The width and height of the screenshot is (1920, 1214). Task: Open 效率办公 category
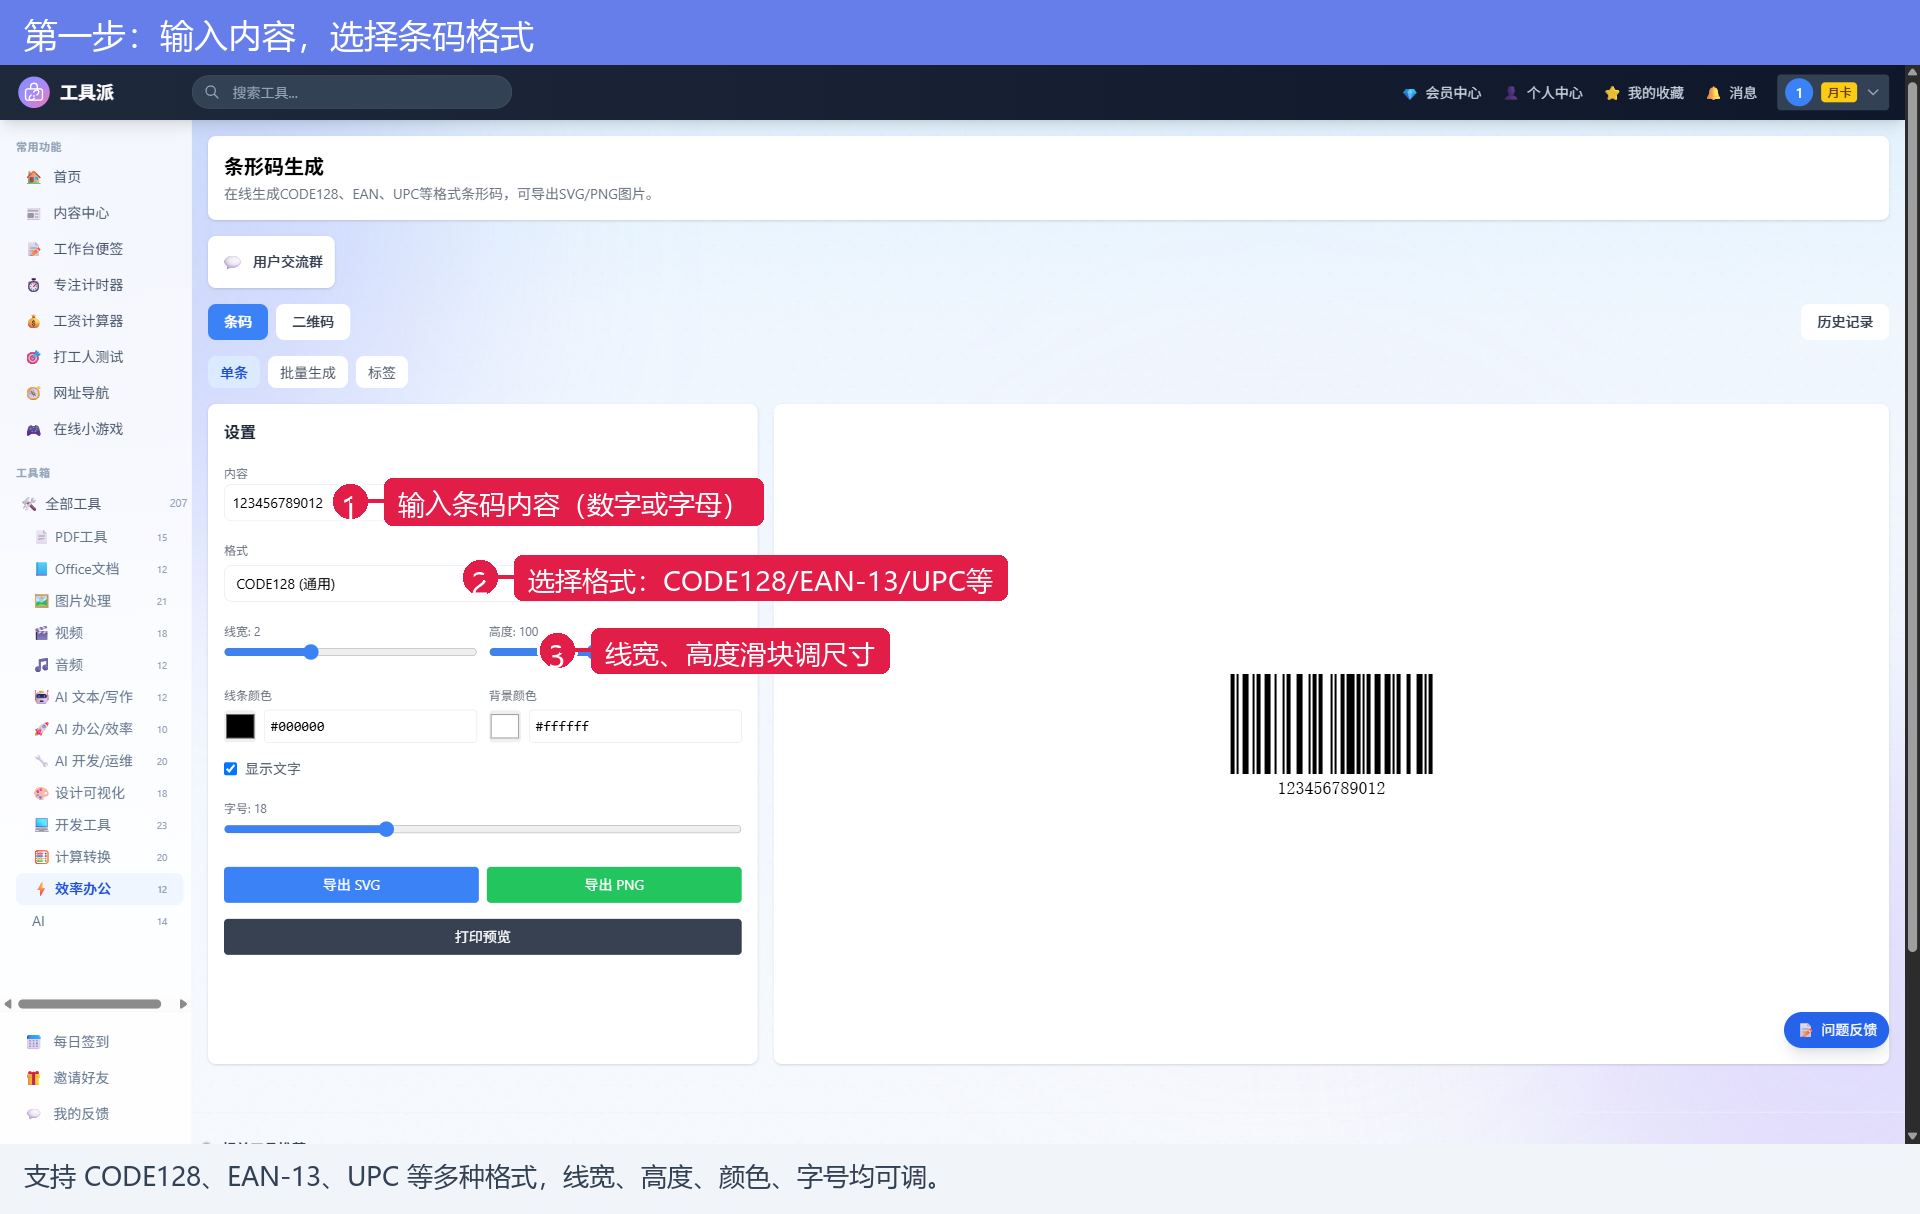100,889
